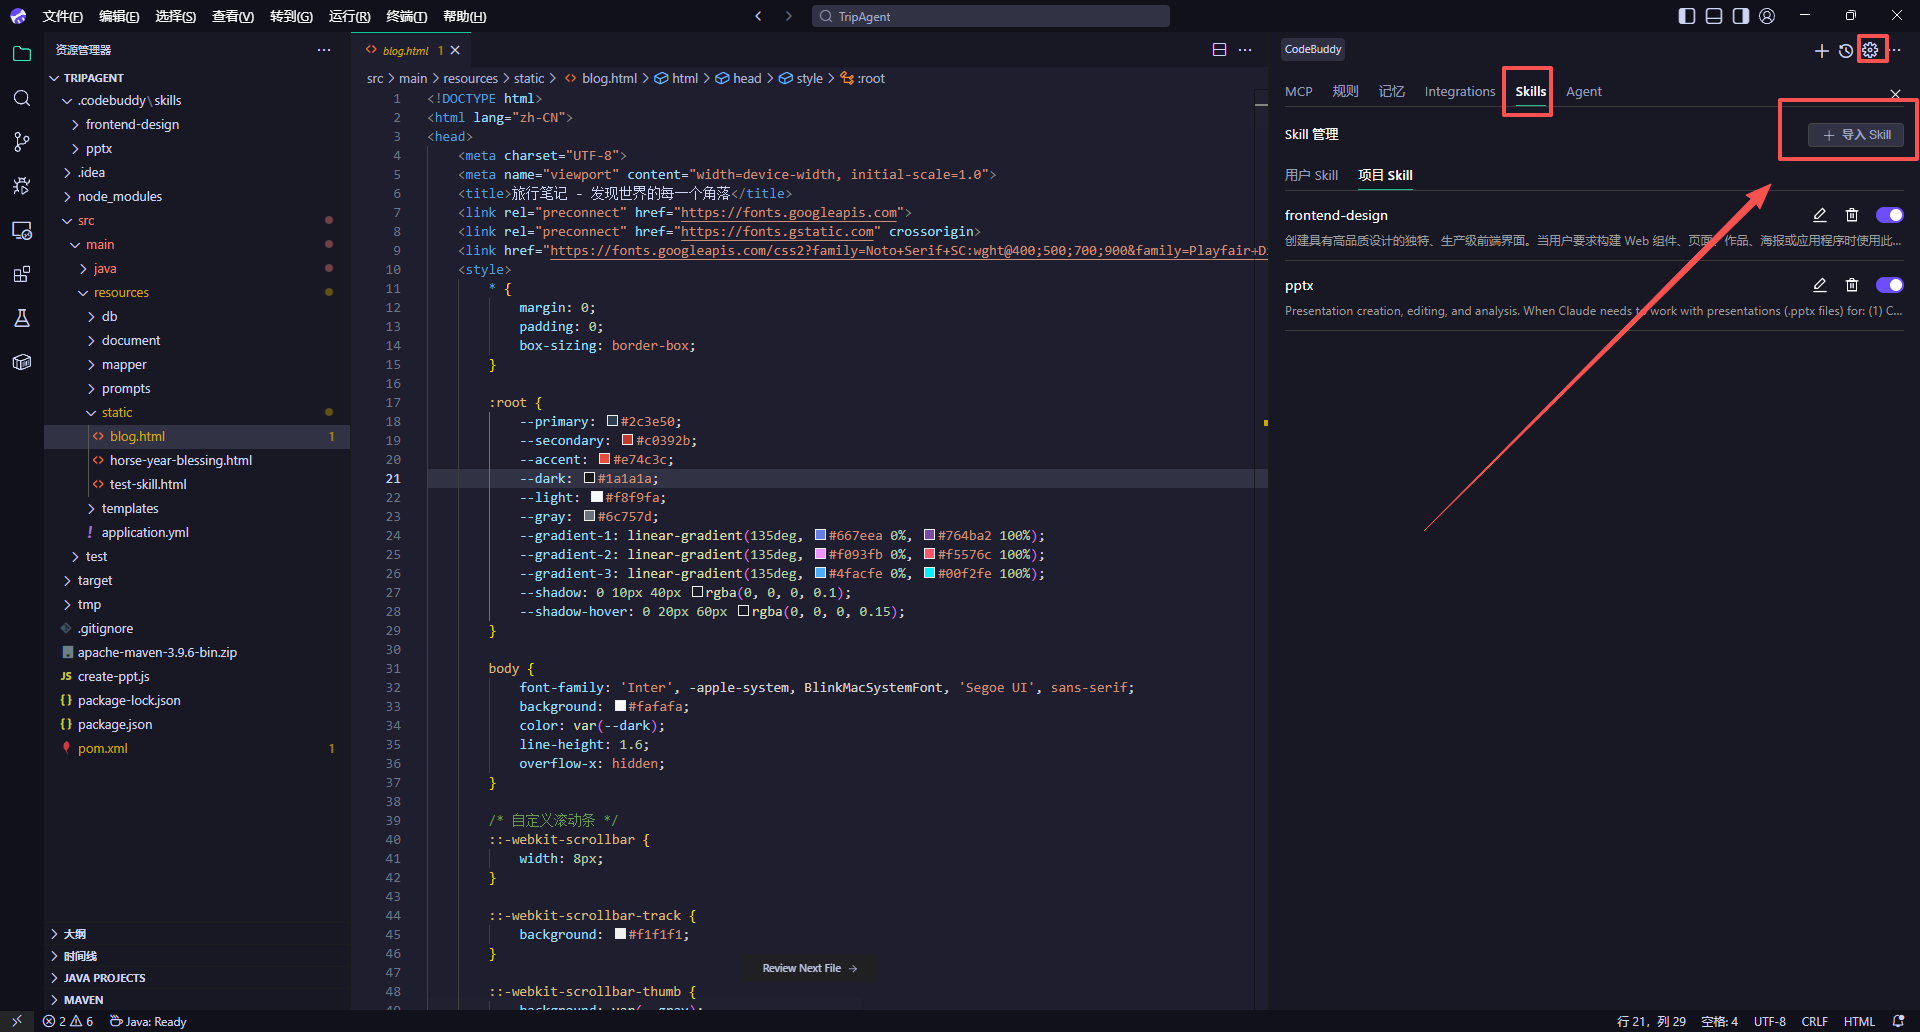
Task: Toggle primary sidebar layout icon
Action: 1687,16
